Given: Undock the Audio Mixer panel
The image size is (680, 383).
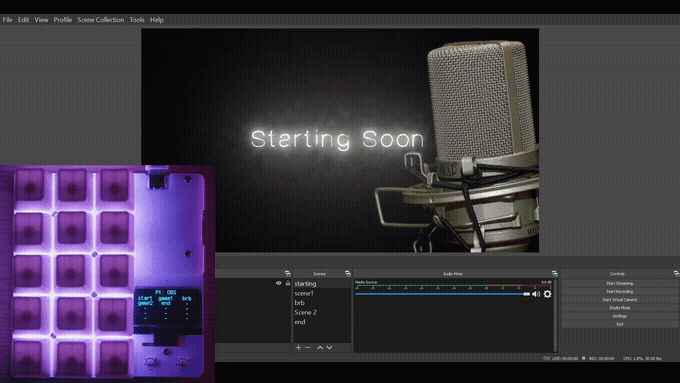Looking at the screenshot, I should click(x=554, y=274).
